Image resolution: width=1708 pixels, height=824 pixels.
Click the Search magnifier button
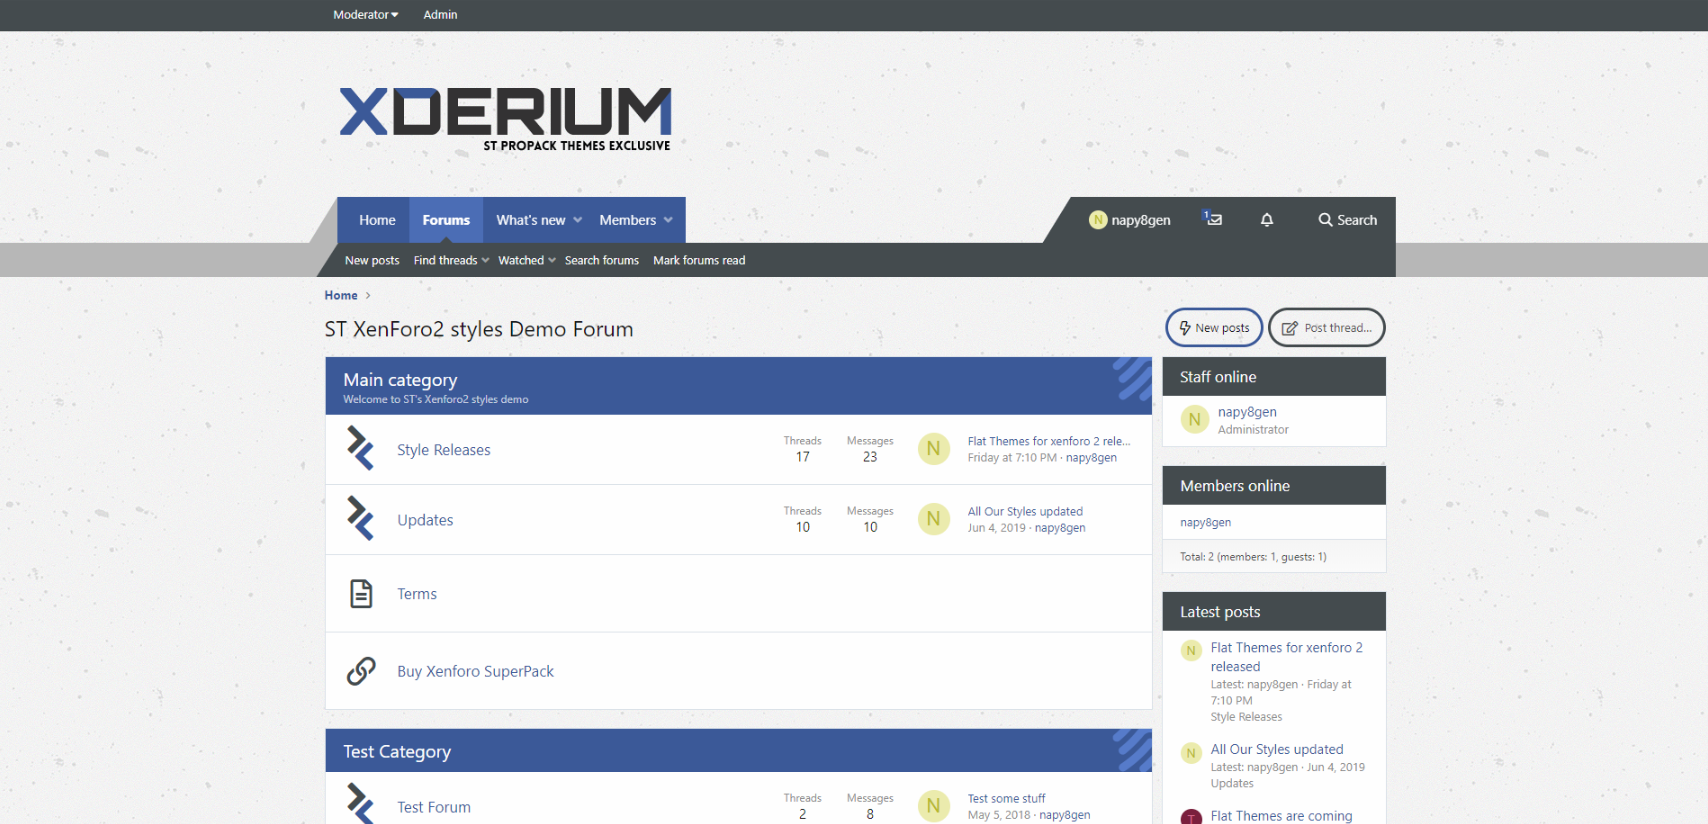pyautogui.click(x=1347, y=220)
